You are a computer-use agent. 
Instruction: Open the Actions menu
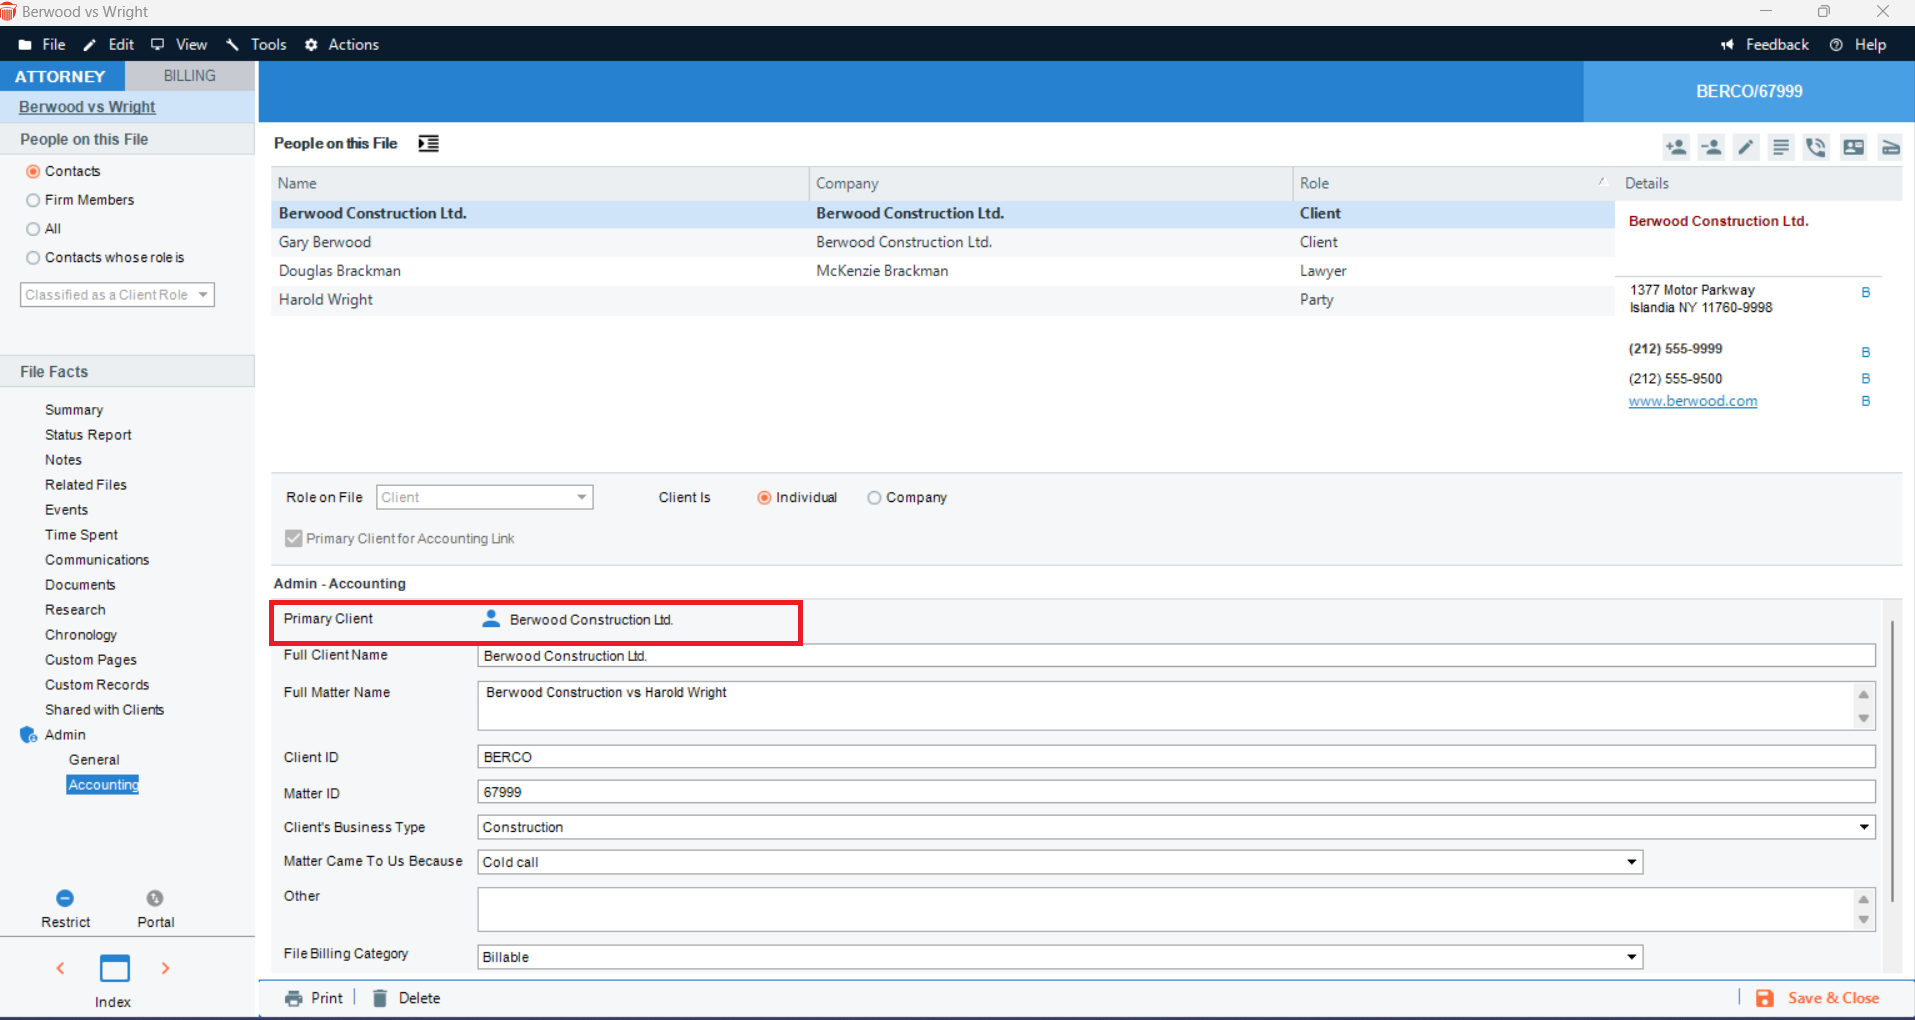pos(342,45)
